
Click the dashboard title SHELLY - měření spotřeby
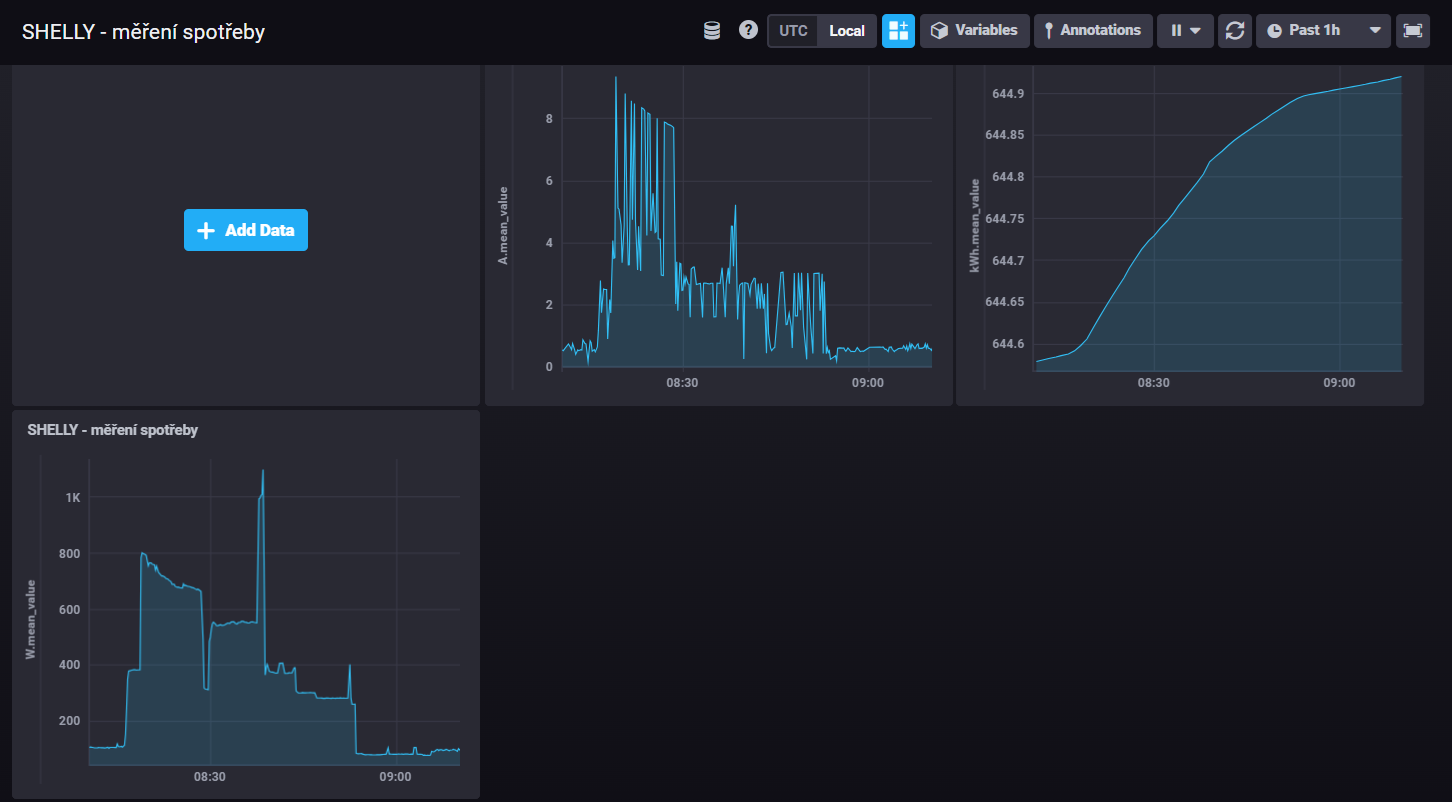[x=143, y=32]
